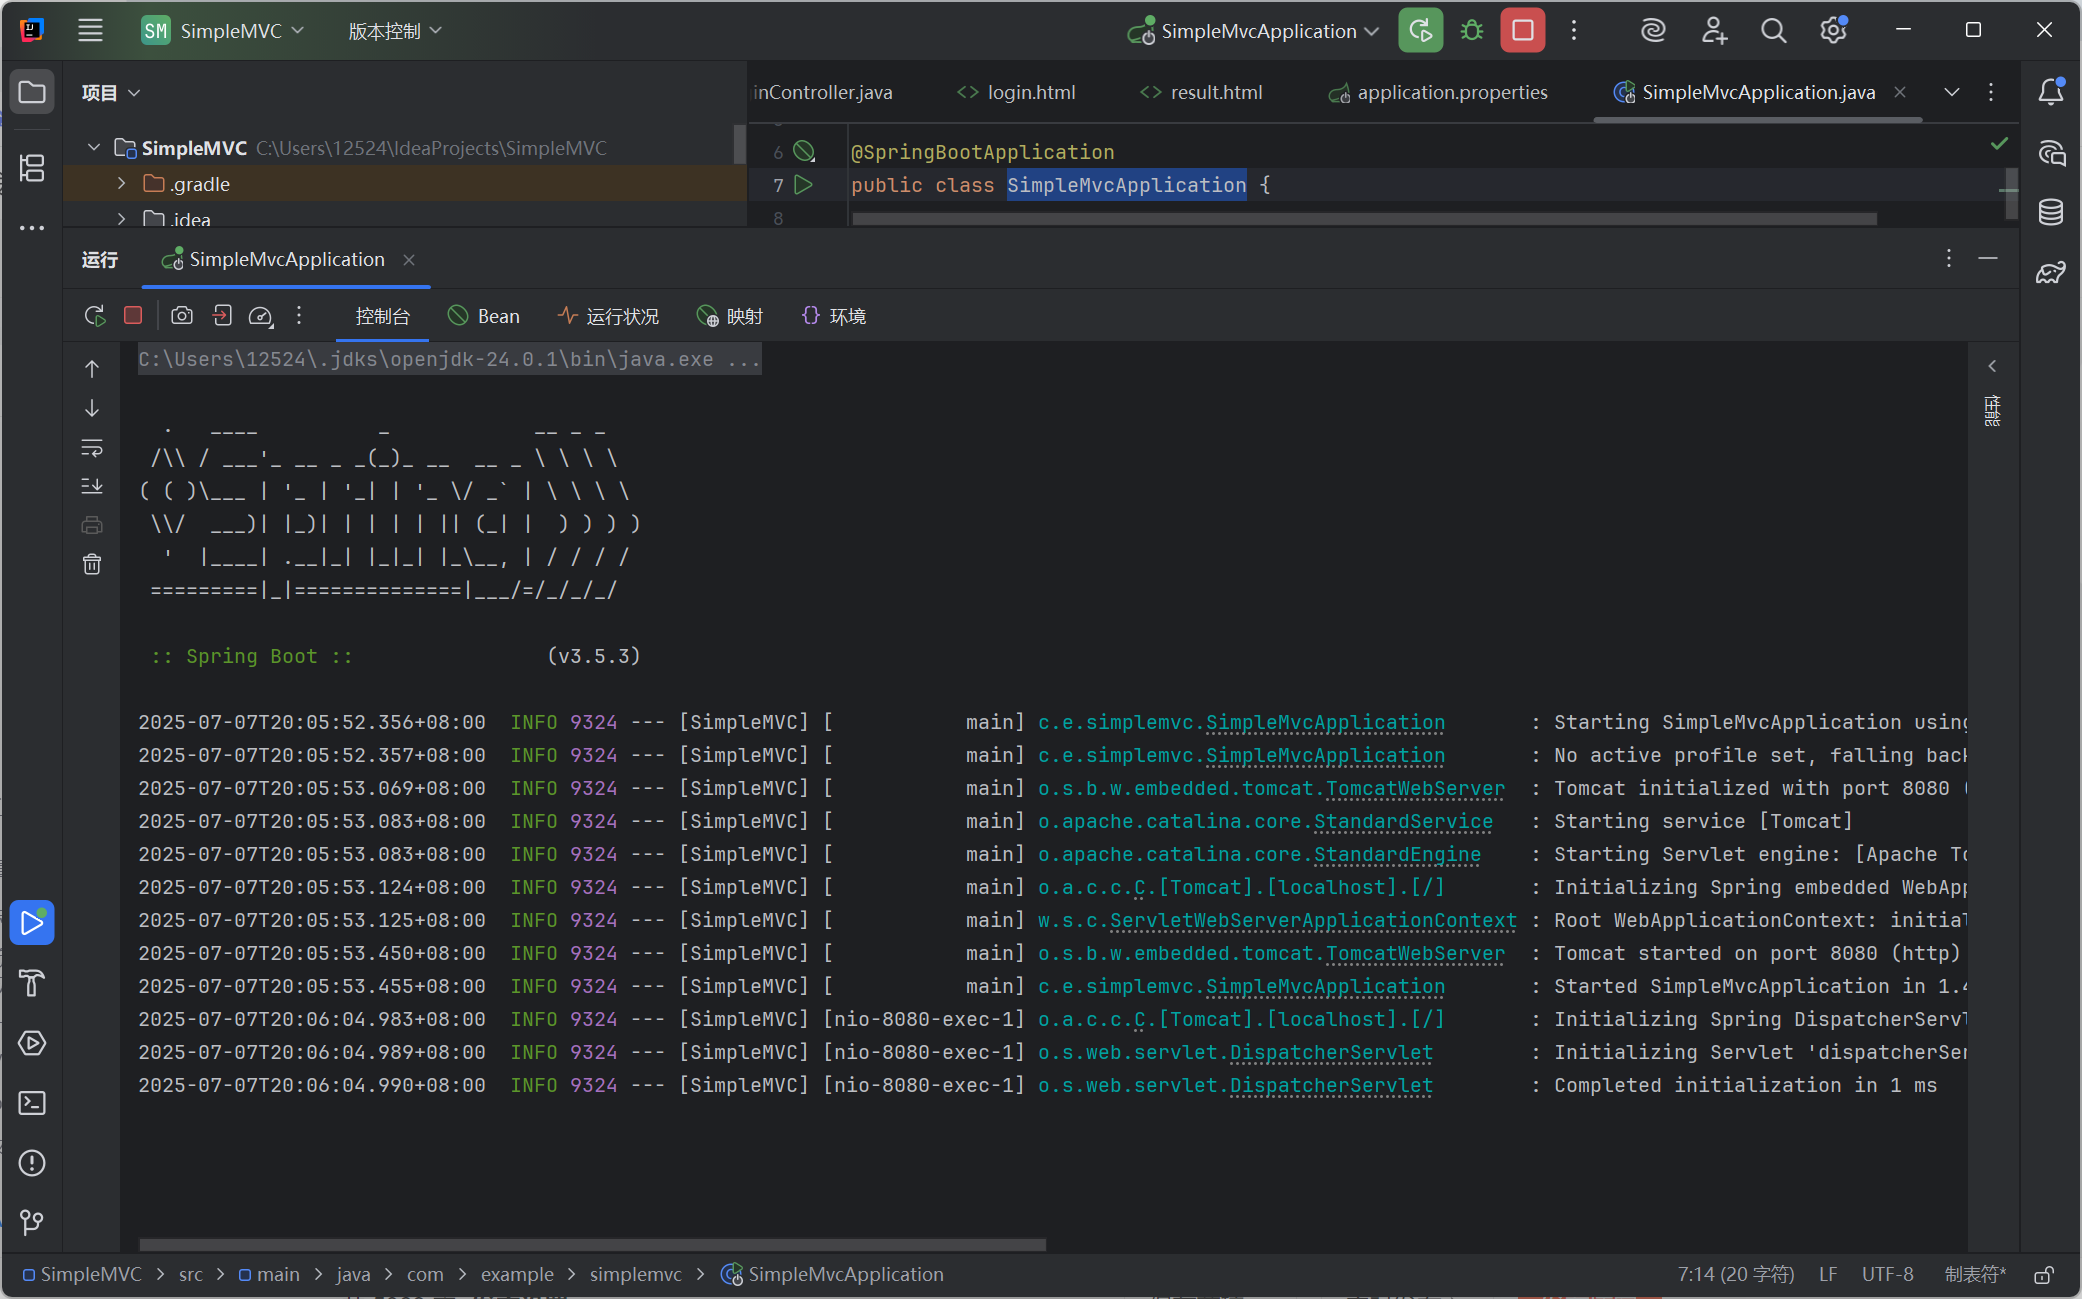Open the Problems tool window icon

[32, 1163]
